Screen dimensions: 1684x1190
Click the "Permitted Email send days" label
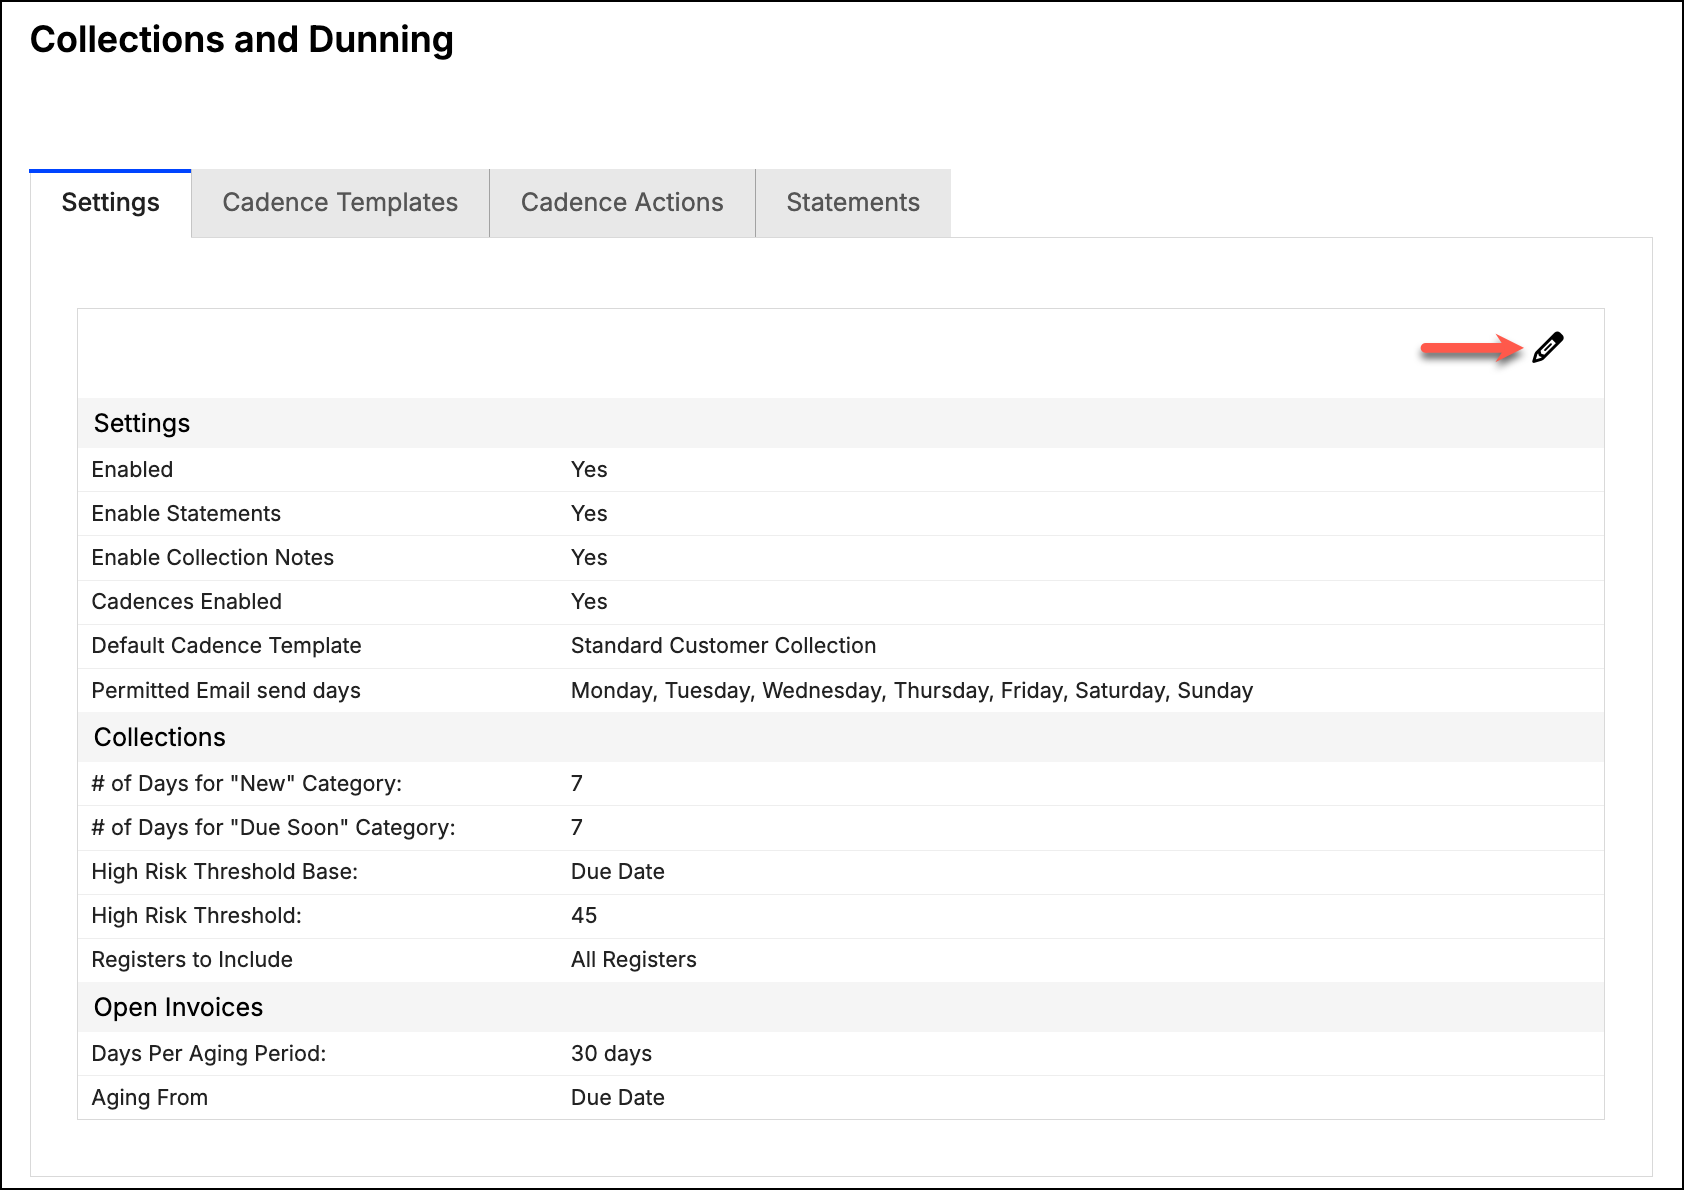pos(226,690)
